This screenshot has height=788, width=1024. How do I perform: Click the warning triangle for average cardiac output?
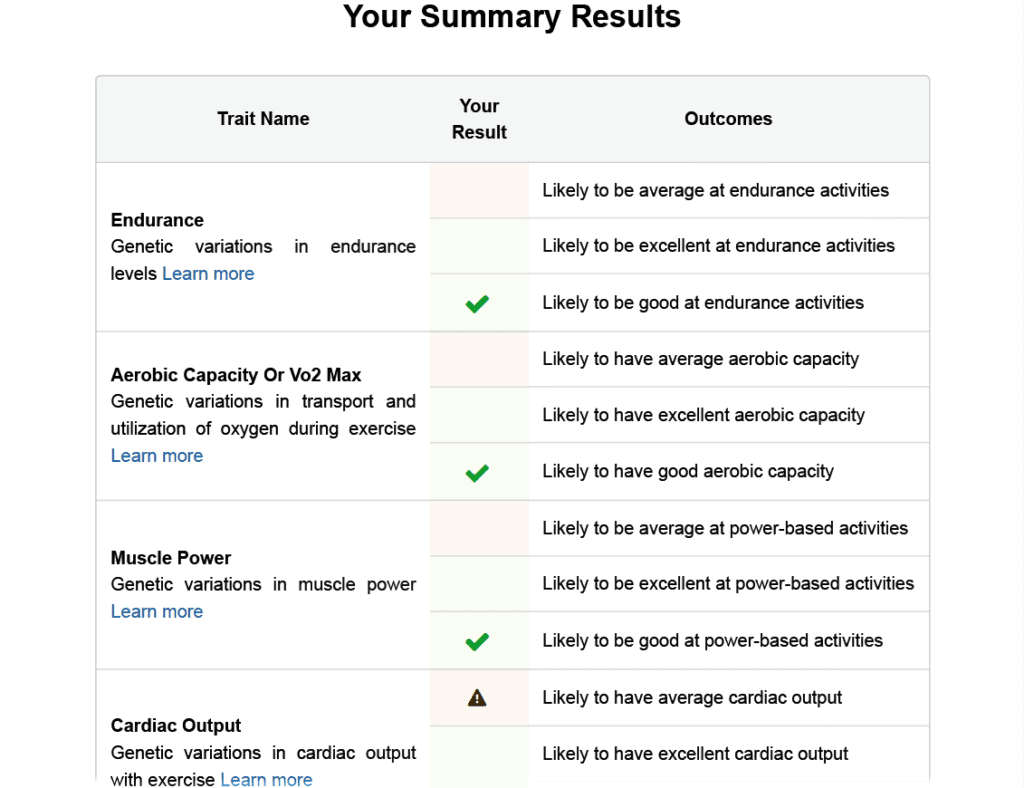477,698
